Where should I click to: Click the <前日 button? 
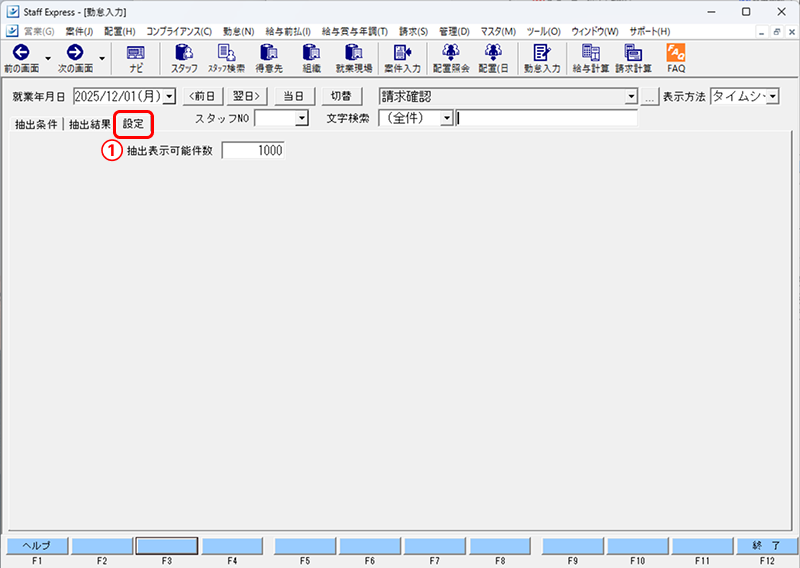click(x=203, y=96)
